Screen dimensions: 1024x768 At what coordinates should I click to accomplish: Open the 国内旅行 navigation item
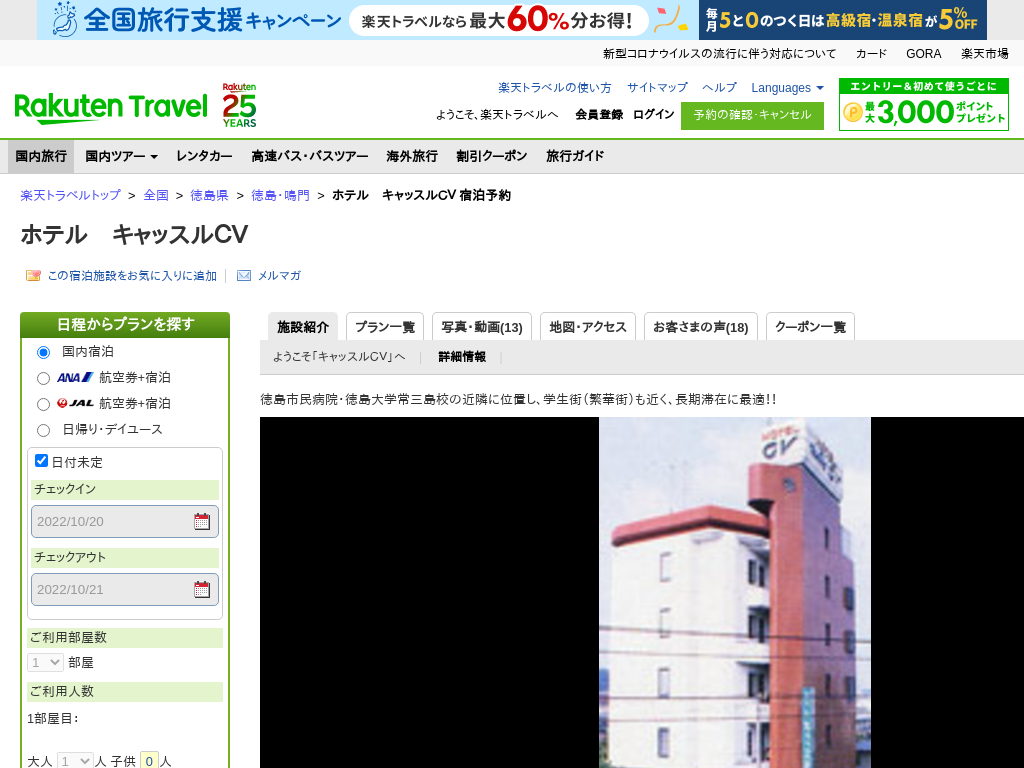pos(41,156)
